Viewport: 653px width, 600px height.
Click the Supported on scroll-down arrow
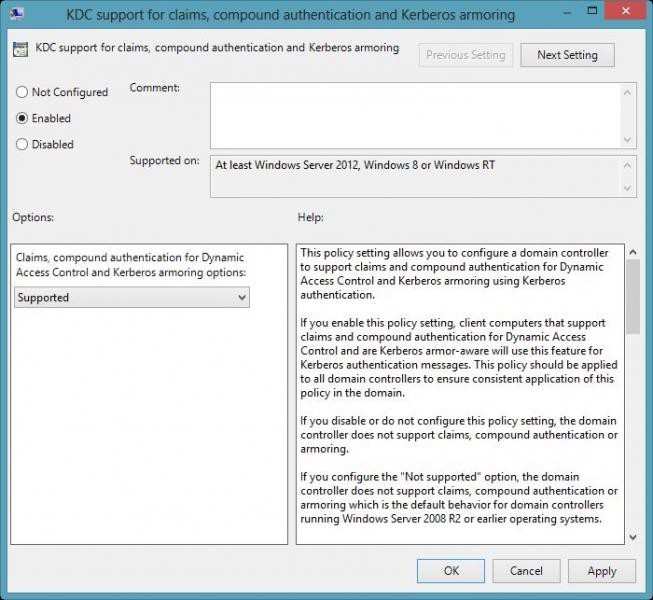point(628,188)
